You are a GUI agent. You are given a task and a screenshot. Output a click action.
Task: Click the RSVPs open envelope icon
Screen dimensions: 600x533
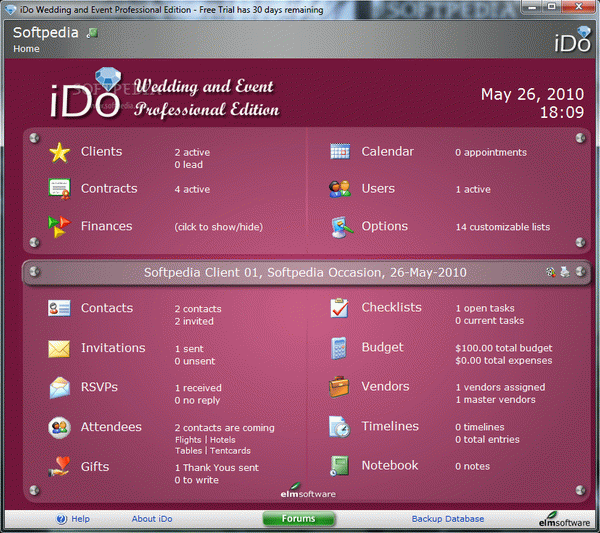click(60, 388)
